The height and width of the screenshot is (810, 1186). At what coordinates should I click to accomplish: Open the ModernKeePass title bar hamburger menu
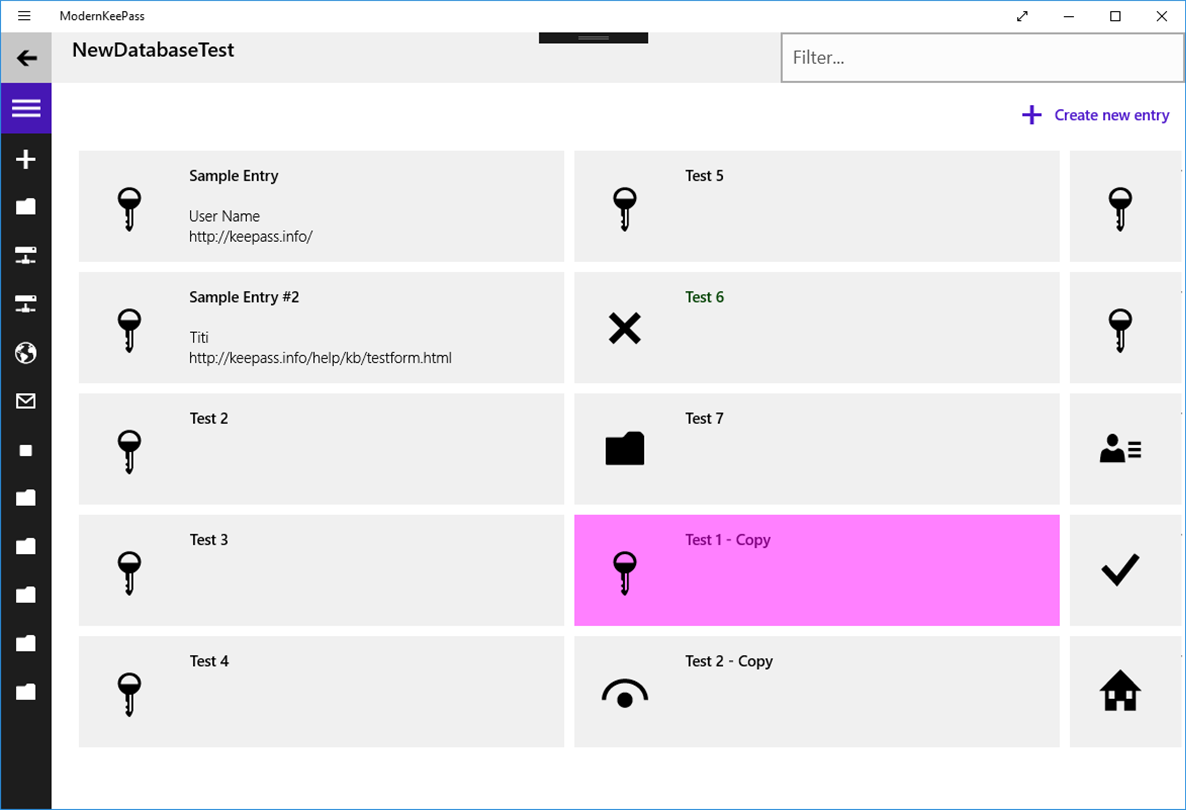click(x=24, y=16)
